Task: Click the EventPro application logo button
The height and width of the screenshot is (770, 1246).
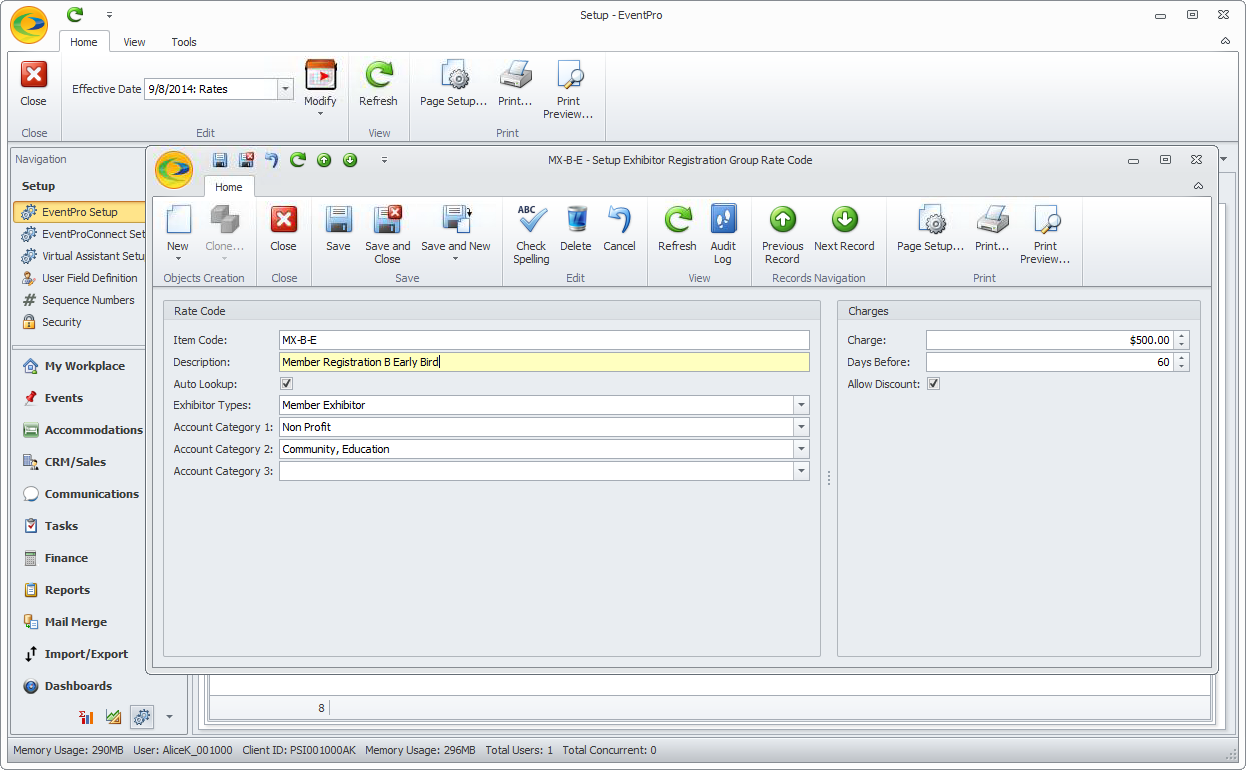Action: coord(29,25)
